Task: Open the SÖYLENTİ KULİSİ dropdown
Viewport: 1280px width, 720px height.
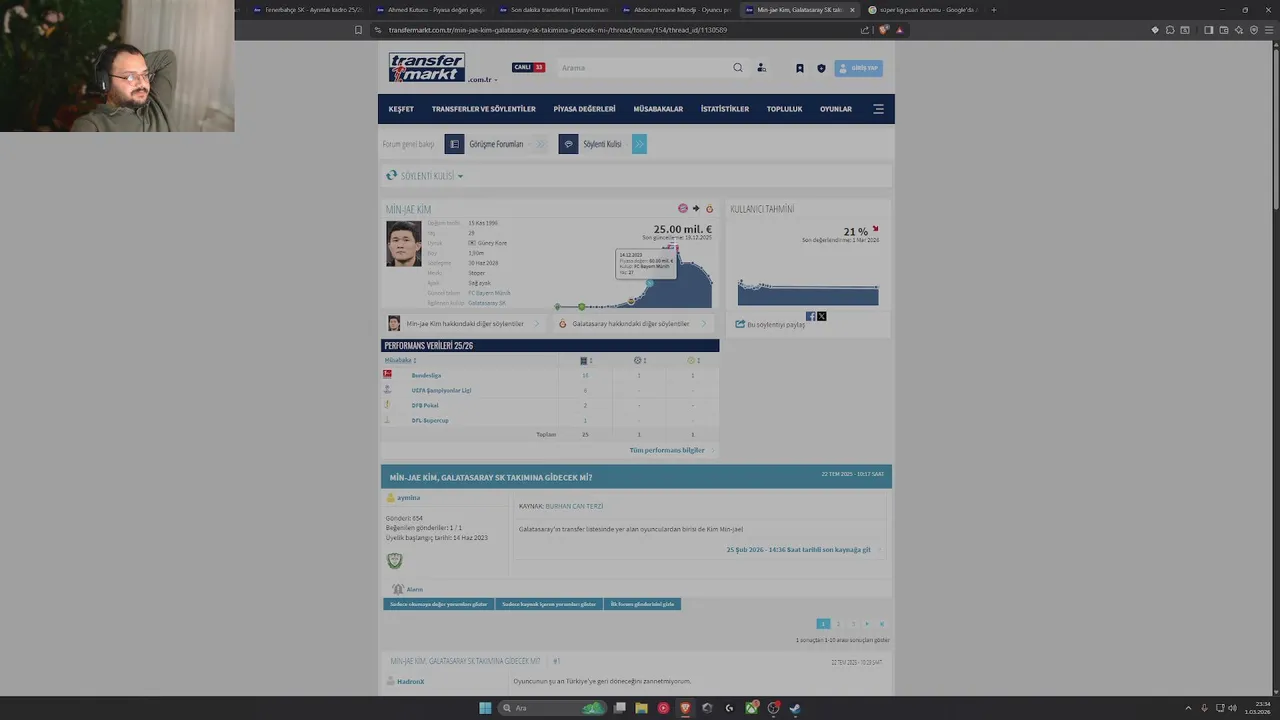Action: click(432, 176)
